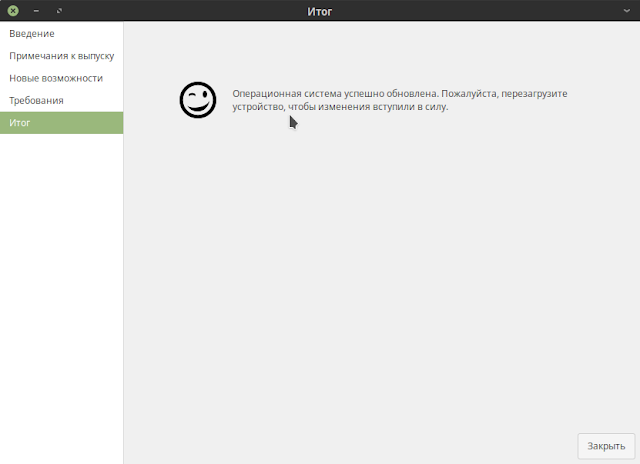Click the winking smiley face icon

(x=198, y=100)
